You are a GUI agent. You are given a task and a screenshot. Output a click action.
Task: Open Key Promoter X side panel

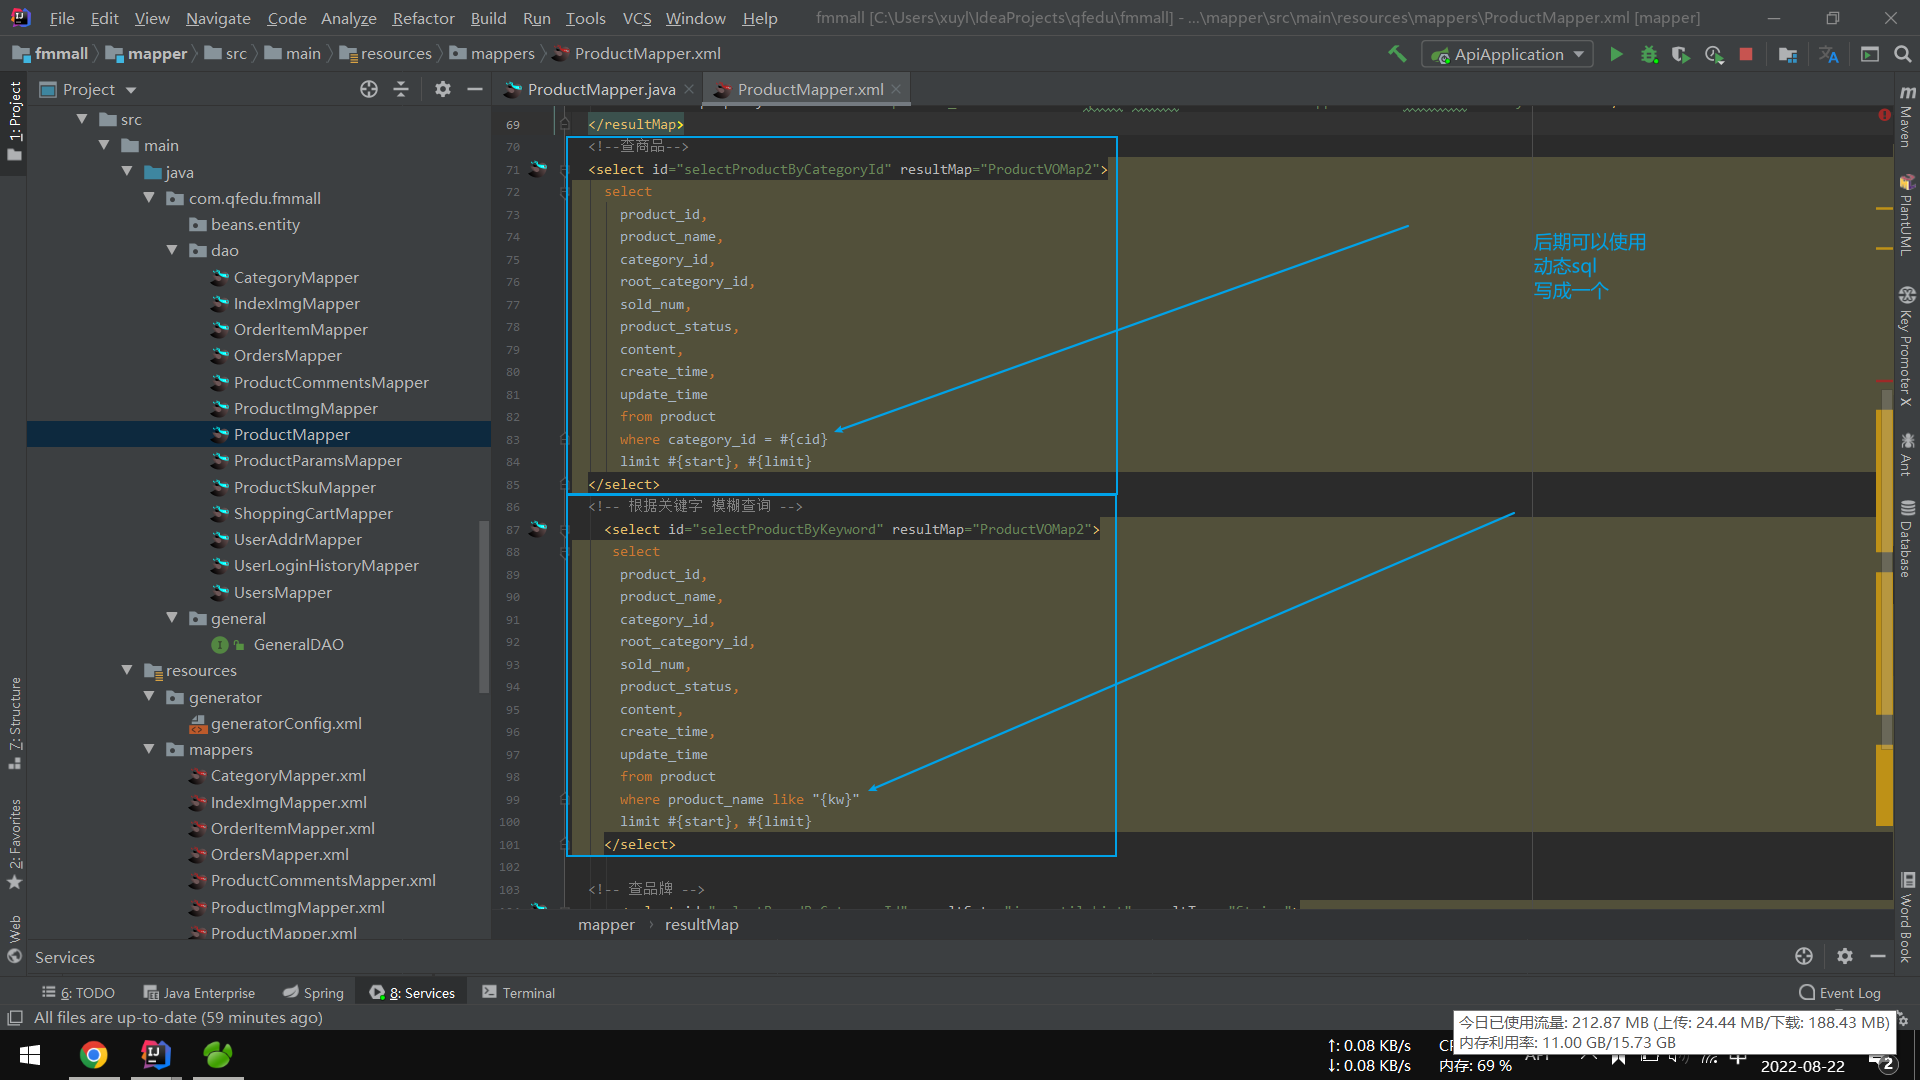click(1907, 346)
